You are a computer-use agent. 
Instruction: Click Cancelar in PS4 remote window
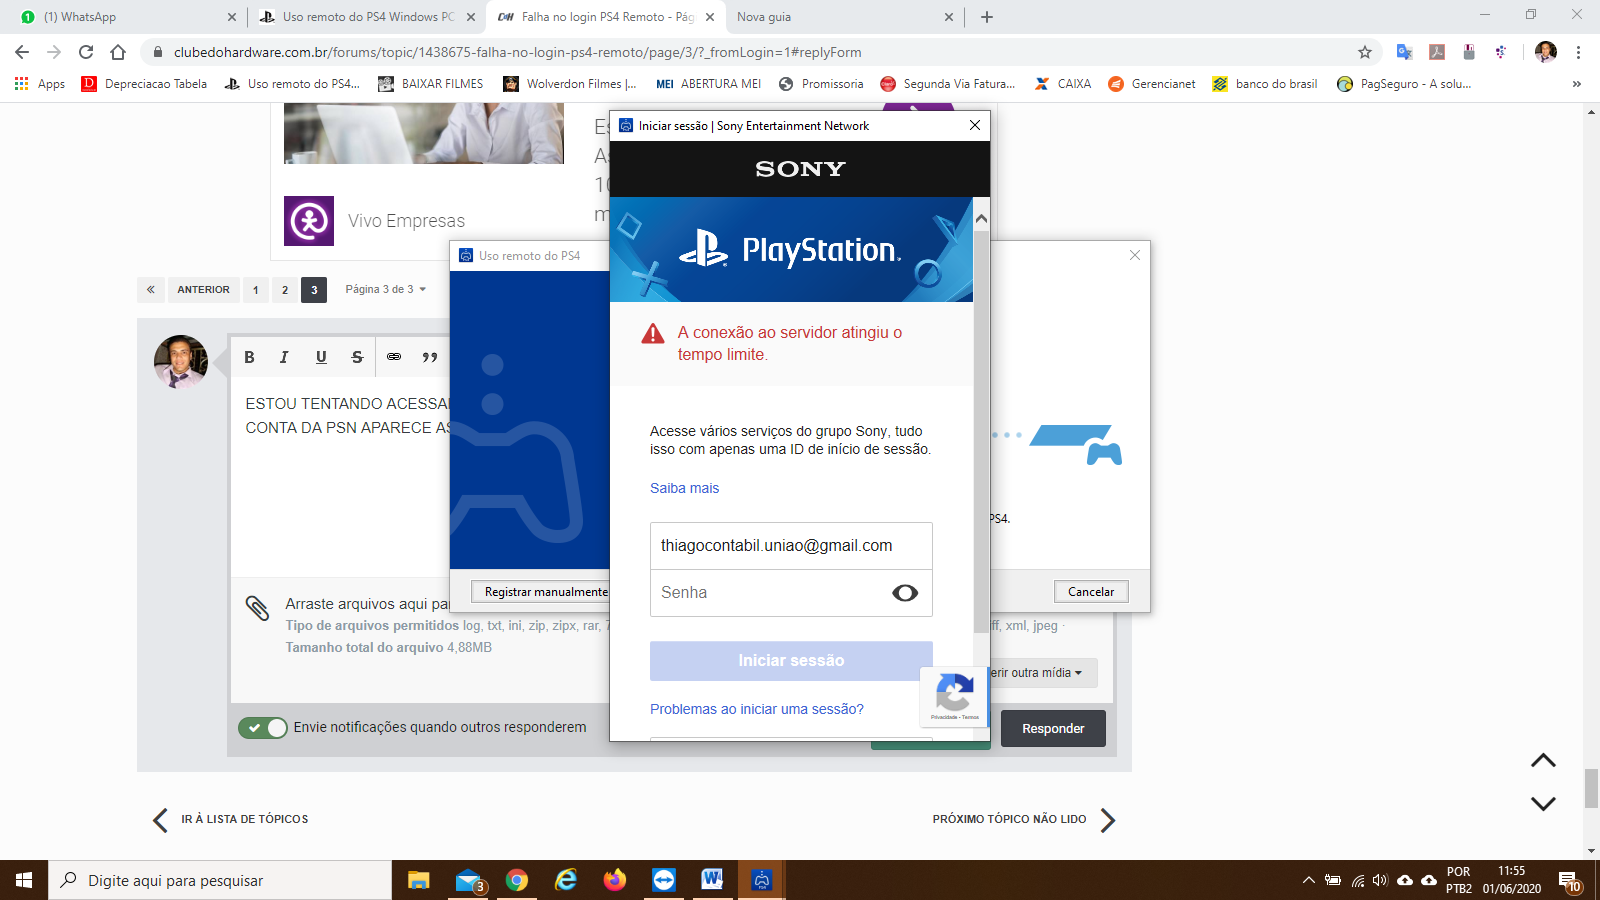click(x=1091, y=592)
